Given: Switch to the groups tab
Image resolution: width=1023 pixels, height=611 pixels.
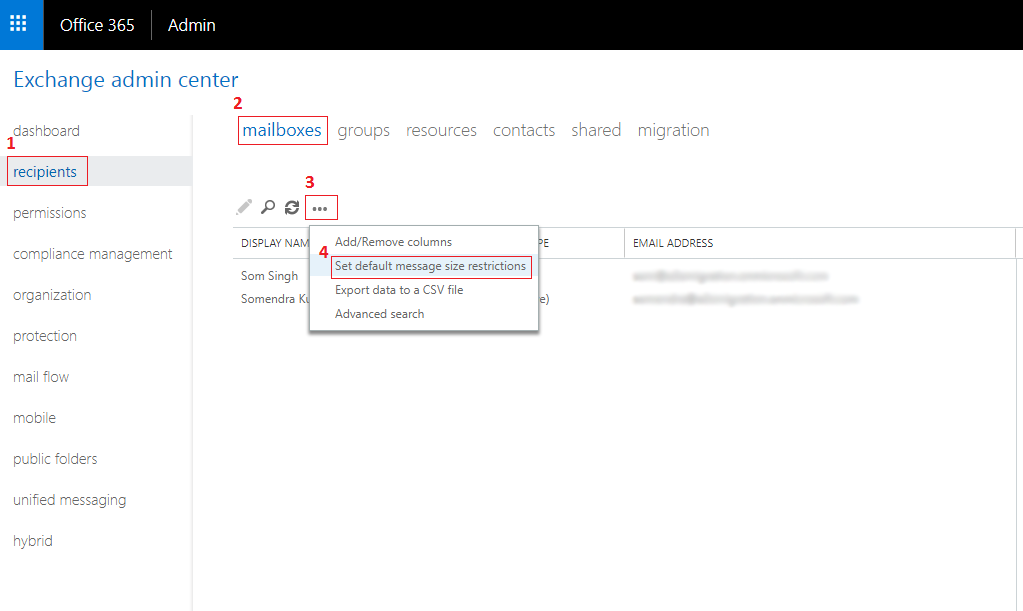Looking at the screenshot, I should (363, 130).
